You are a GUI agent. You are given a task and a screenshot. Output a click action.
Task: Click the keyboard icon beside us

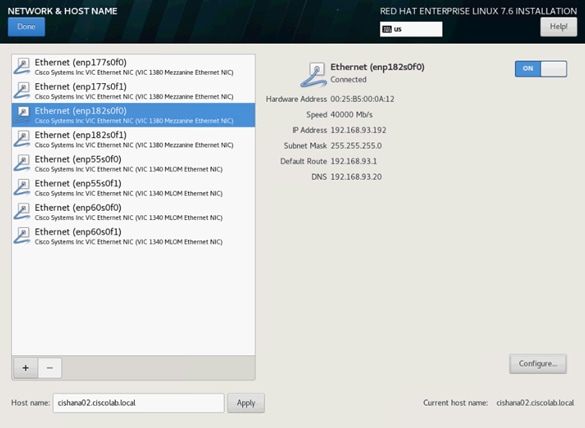pyautogui.click(x=387, y=29)
